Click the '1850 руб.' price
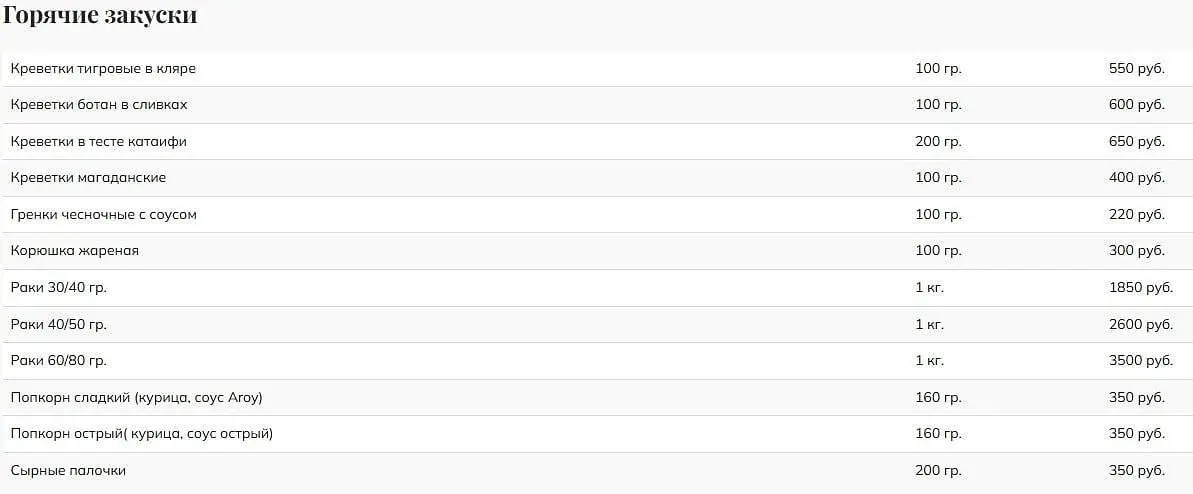The image size is (1193, 494). pos(1141,288)
